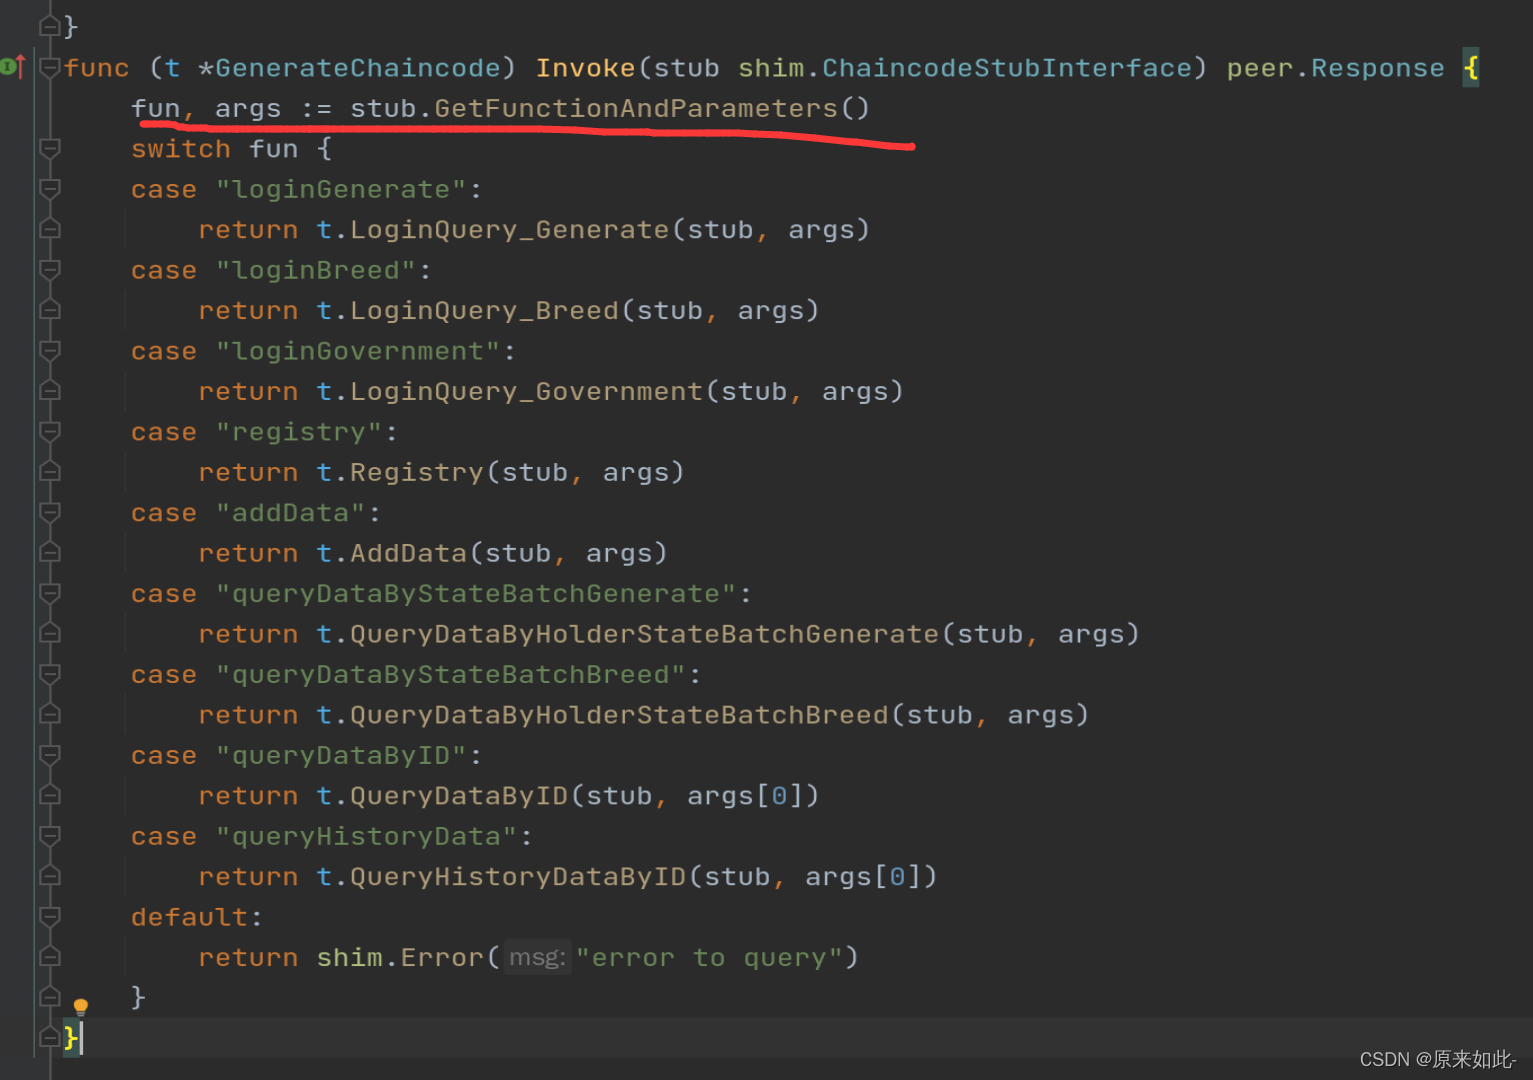Click the ChaincodeStubInterface type name
The image size is (1533, 1080).
[x=1007, y=68]
